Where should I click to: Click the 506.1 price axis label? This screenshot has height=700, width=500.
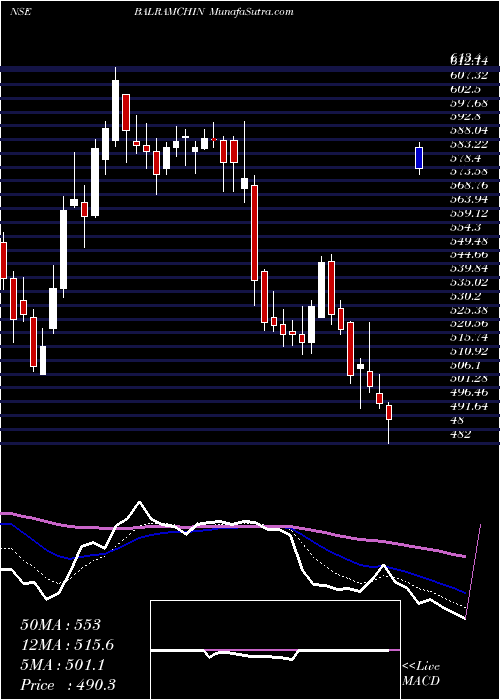click(x=466, y=365)
